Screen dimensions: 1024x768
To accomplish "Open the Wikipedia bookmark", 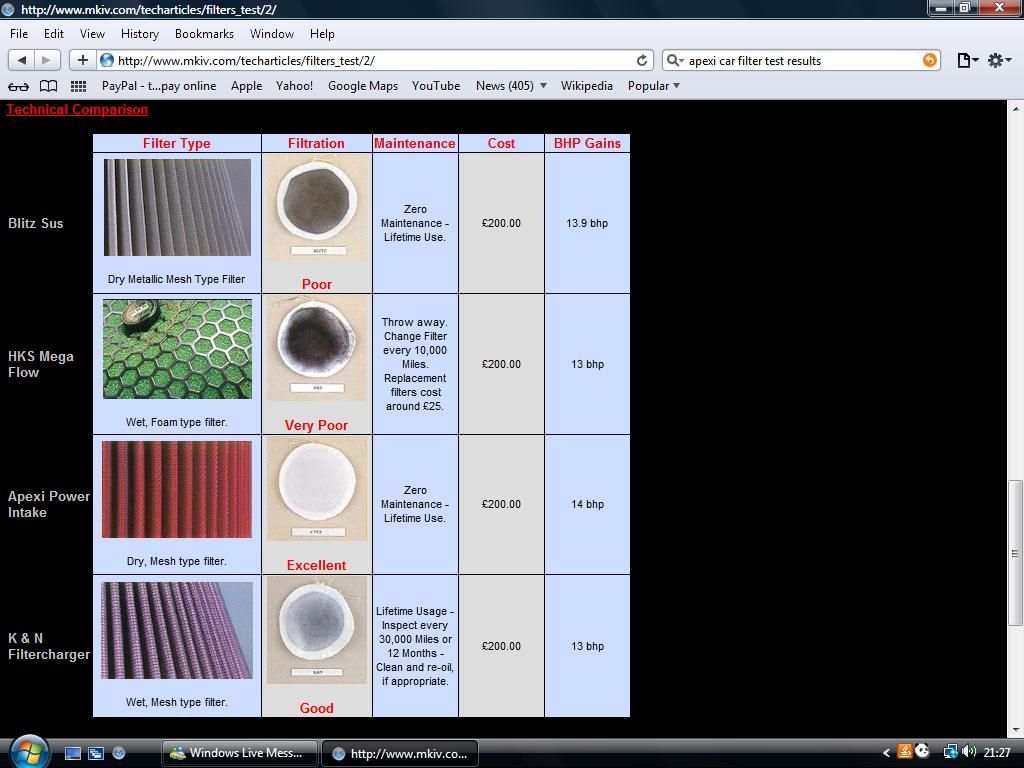I will click(x=586, y=86).
